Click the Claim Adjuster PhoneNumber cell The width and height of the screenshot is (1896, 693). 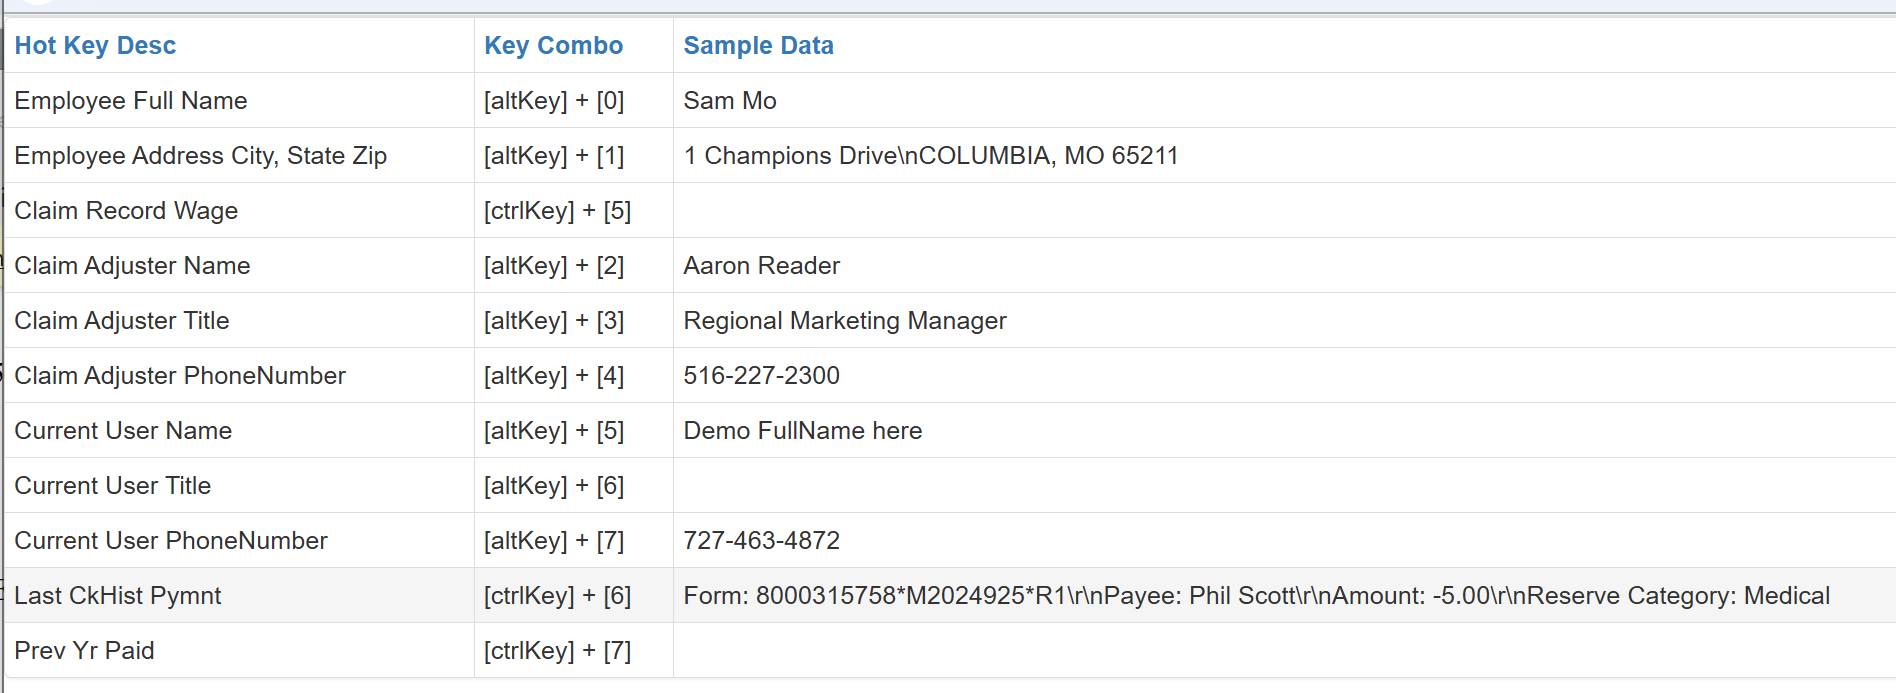(x=180, y=376)
